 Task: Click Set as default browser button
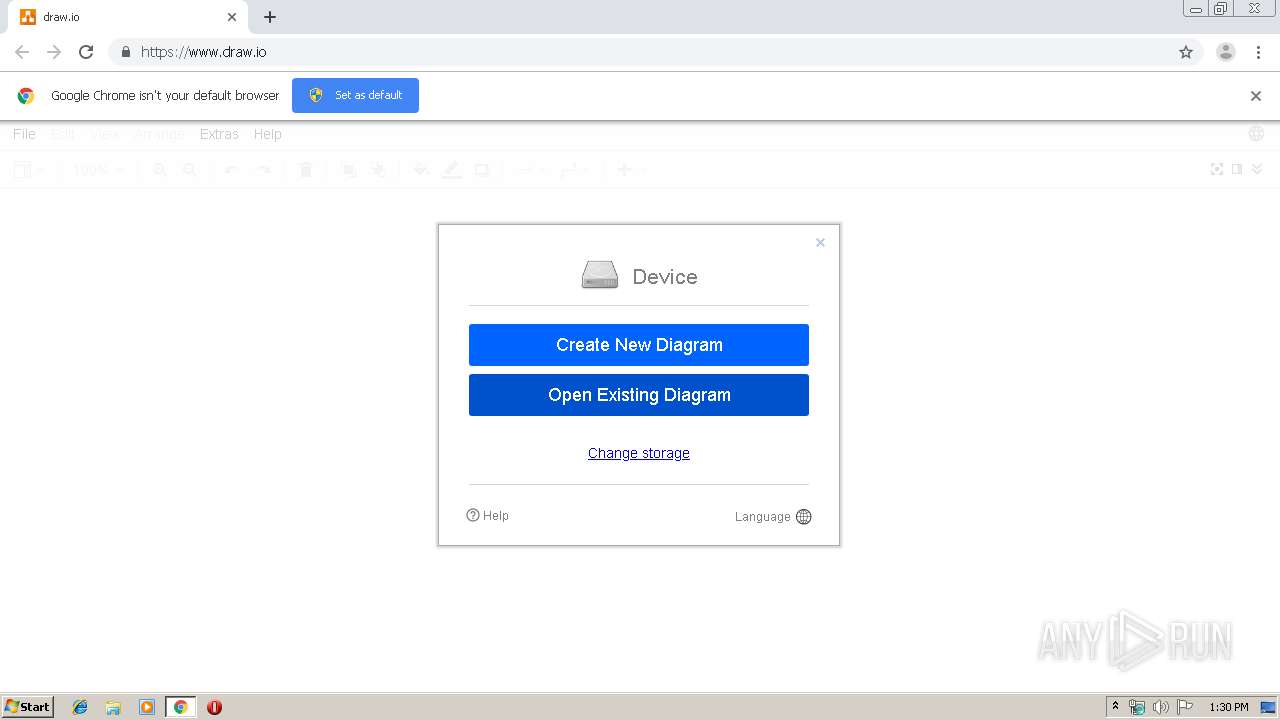(355, 95)
